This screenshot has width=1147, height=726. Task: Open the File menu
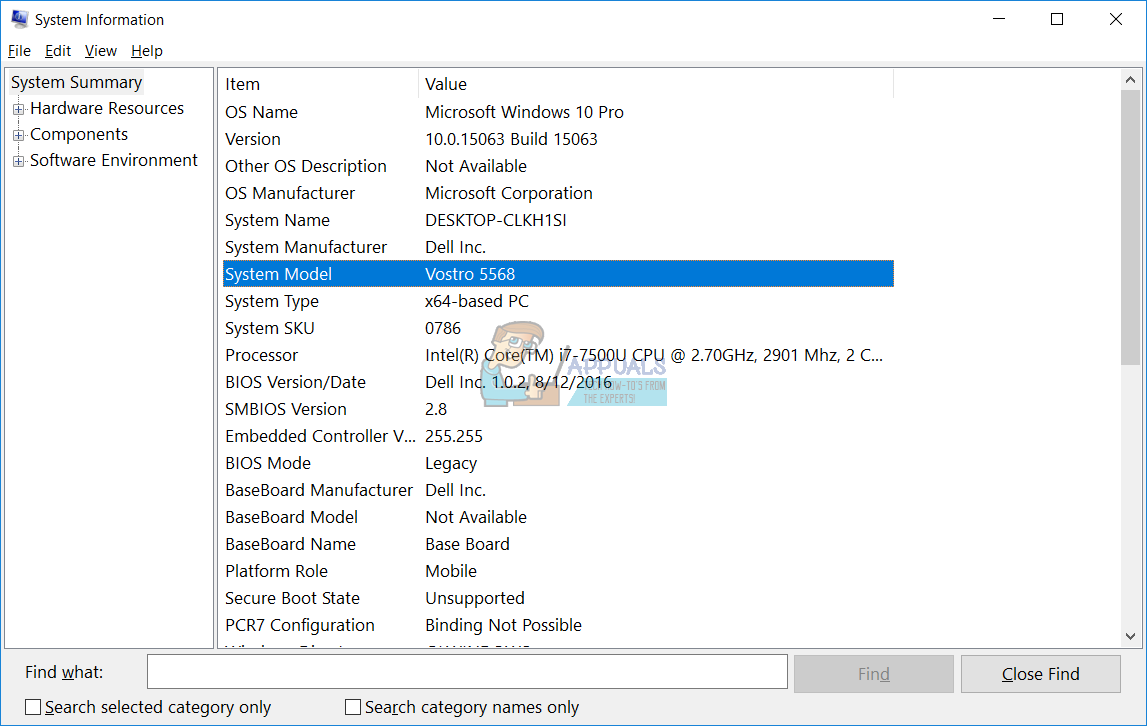(x=19, y=50)
